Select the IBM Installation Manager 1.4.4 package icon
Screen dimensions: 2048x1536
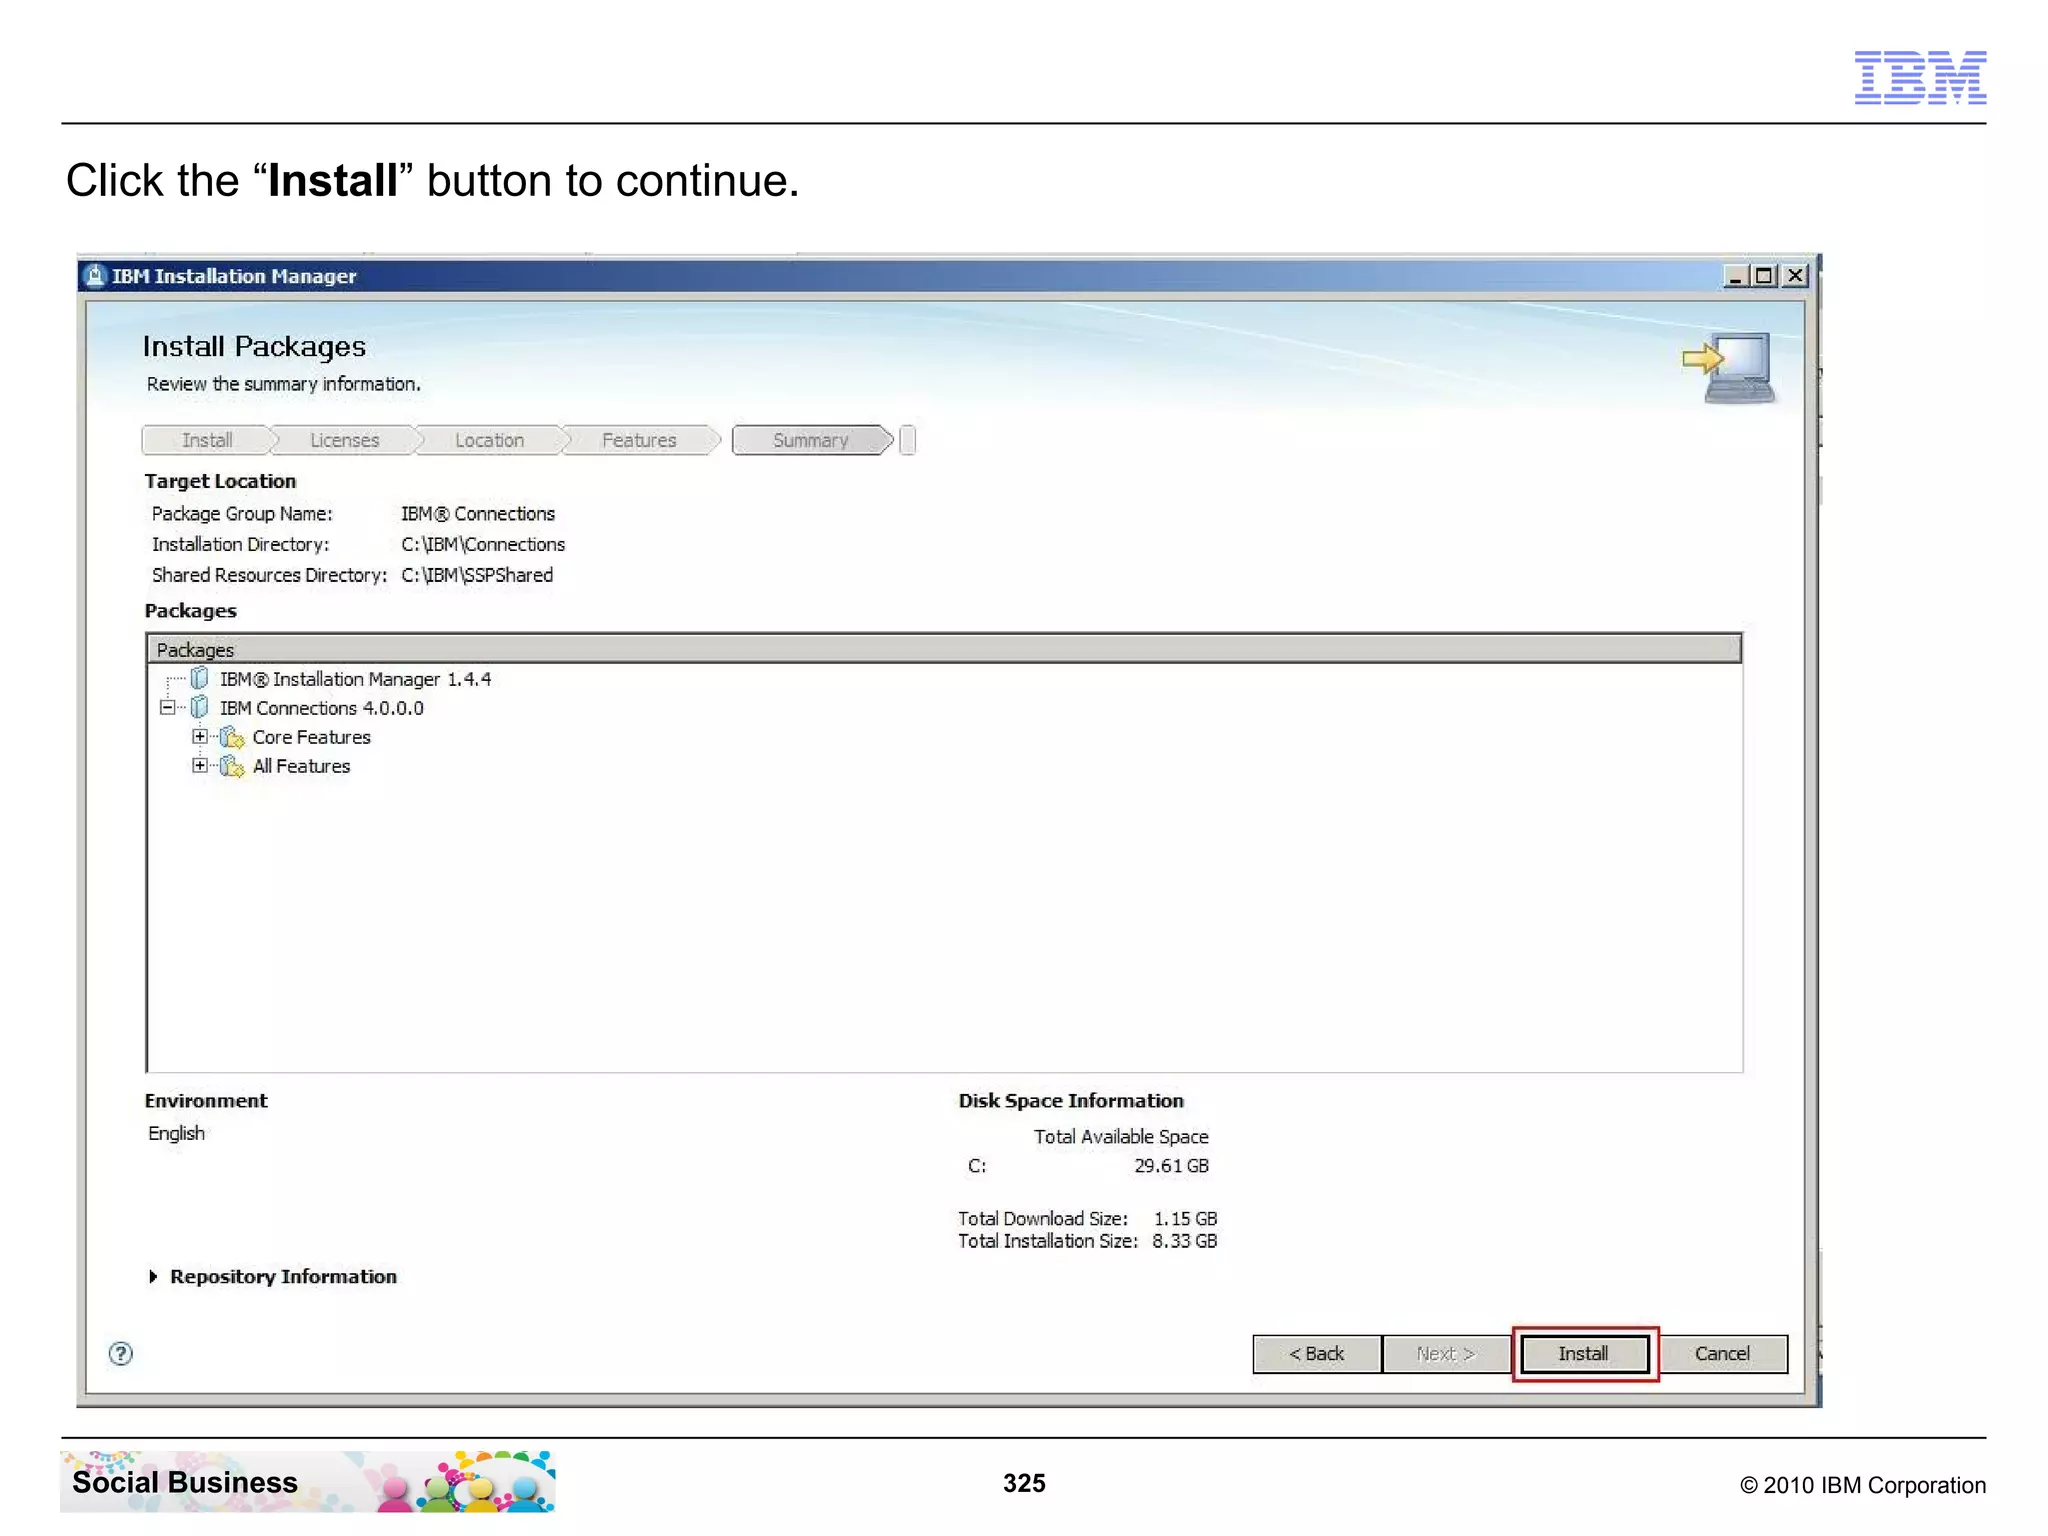coord(199,679)
